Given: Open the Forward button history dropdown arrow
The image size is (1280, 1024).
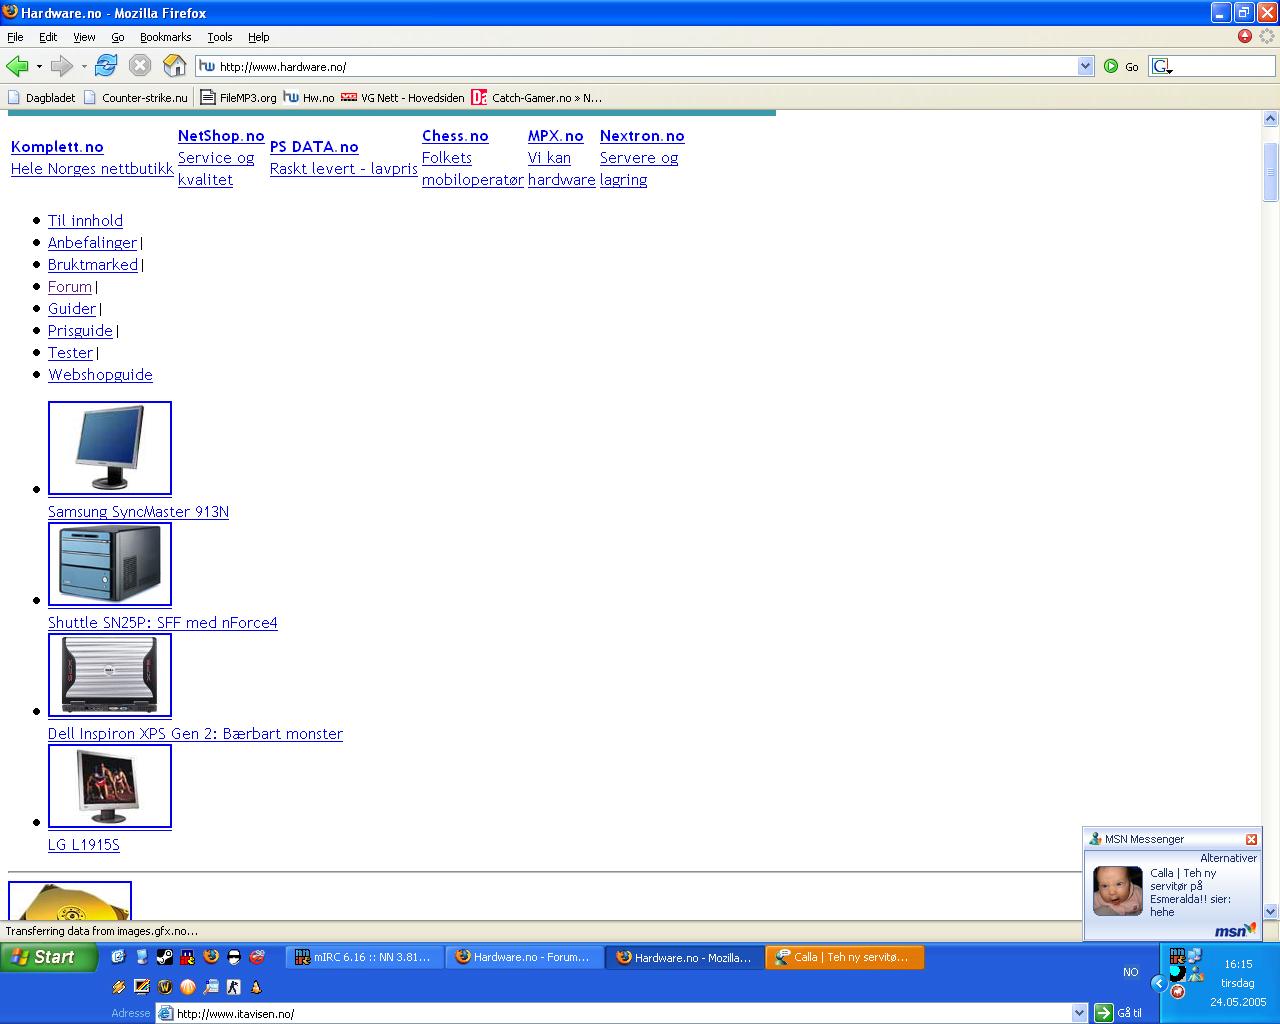Looking at the screenshot, I should point(84,66).
